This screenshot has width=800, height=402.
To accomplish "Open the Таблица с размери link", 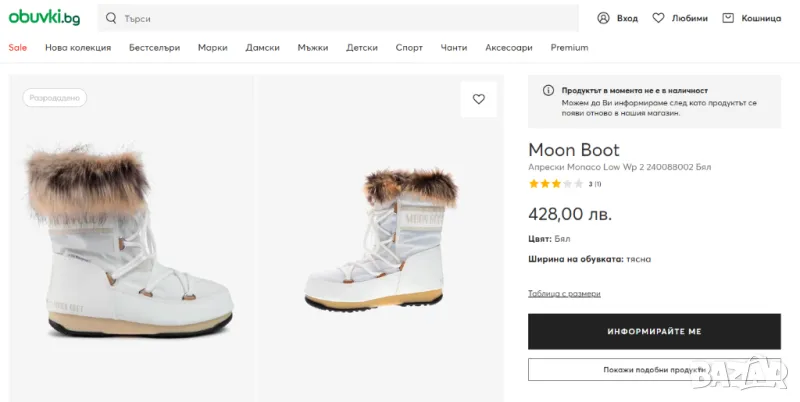I will point(564,293).
